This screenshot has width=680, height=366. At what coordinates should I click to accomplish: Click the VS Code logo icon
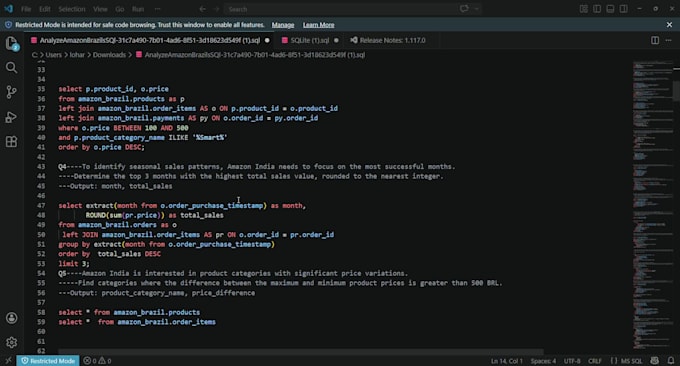tap(8, 9)
